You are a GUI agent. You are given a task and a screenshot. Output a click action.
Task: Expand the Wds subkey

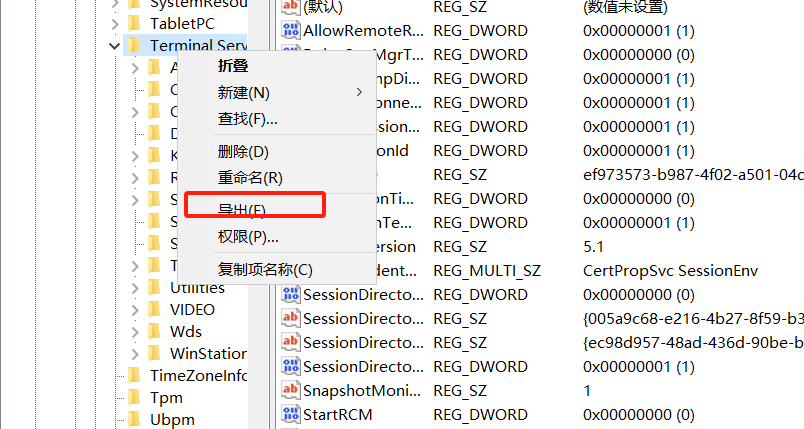pos(135,332)
